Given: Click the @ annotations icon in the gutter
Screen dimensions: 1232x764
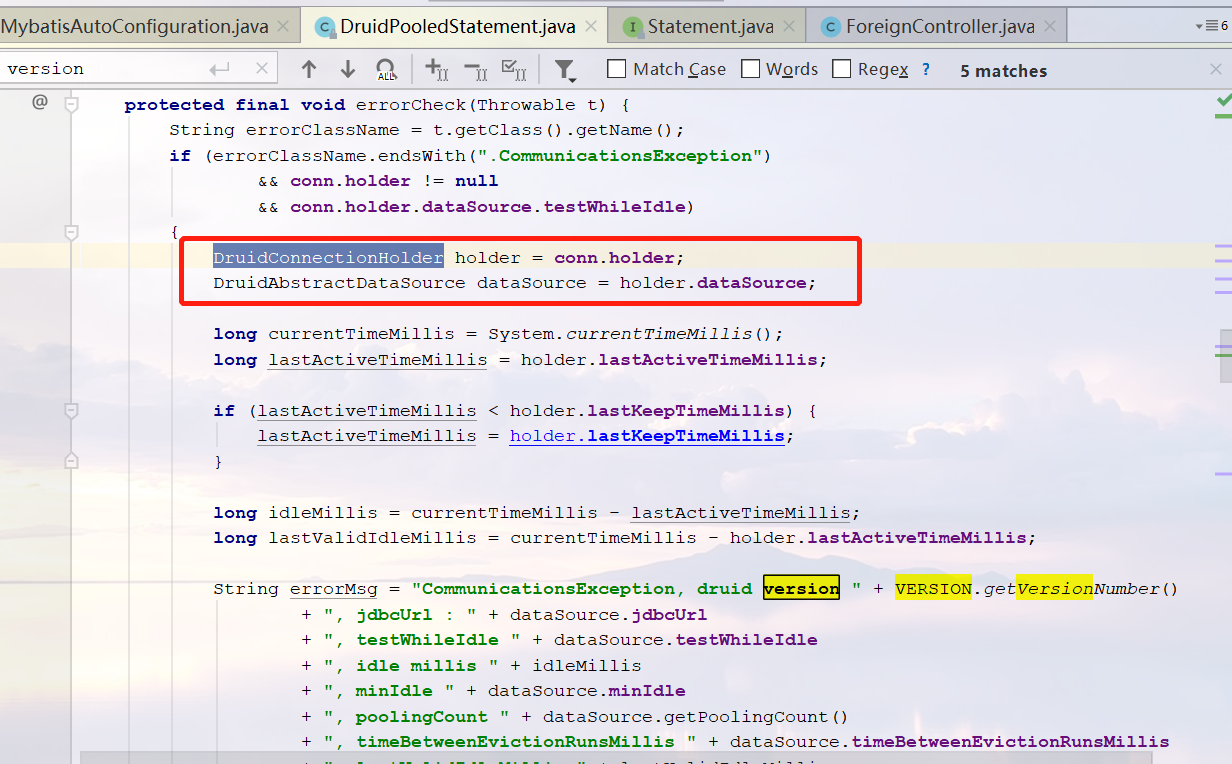Looking at the screenshot, I should [38, 101].
